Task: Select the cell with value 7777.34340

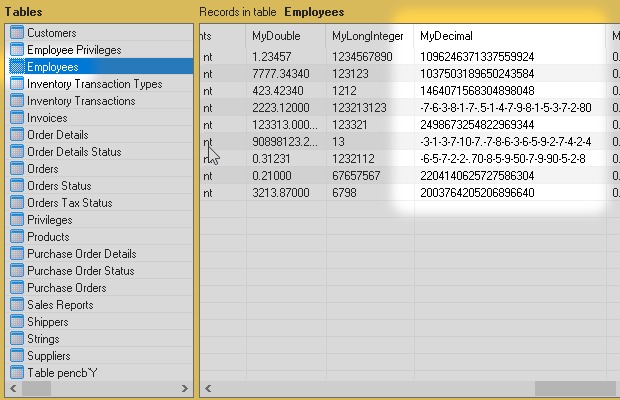Action: [x=283, y=74]
